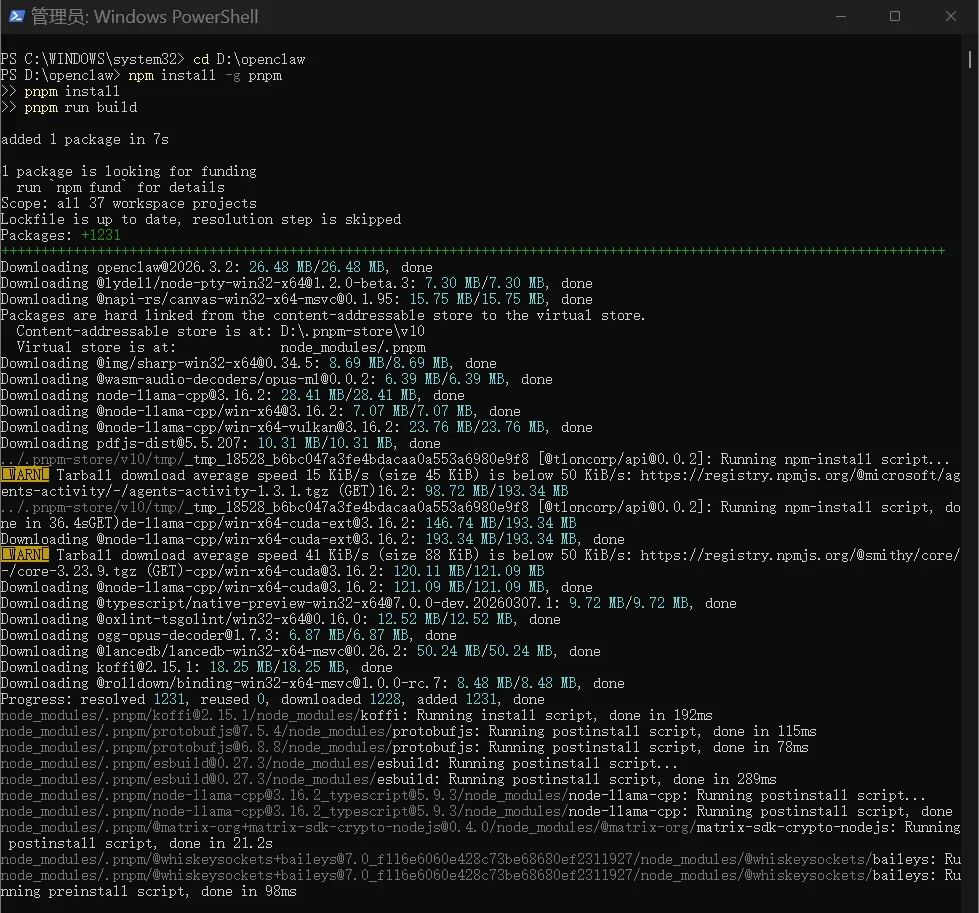Click the second yellow WARN badge
The width and height of the screenshot is (979, 913).
(25, 555)
